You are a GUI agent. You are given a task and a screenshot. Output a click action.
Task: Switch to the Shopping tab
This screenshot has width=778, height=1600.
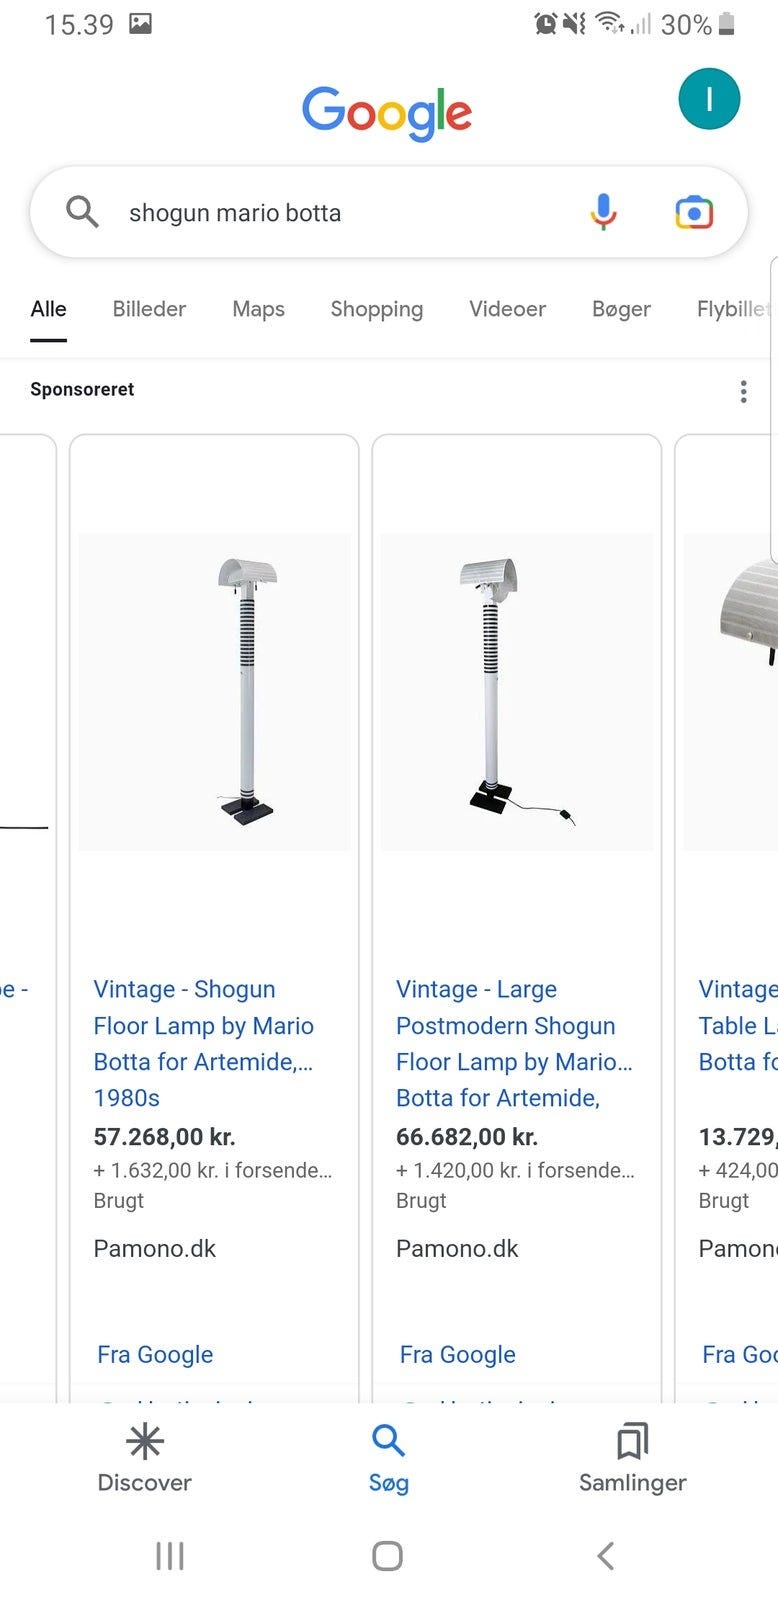click(377, 309)
